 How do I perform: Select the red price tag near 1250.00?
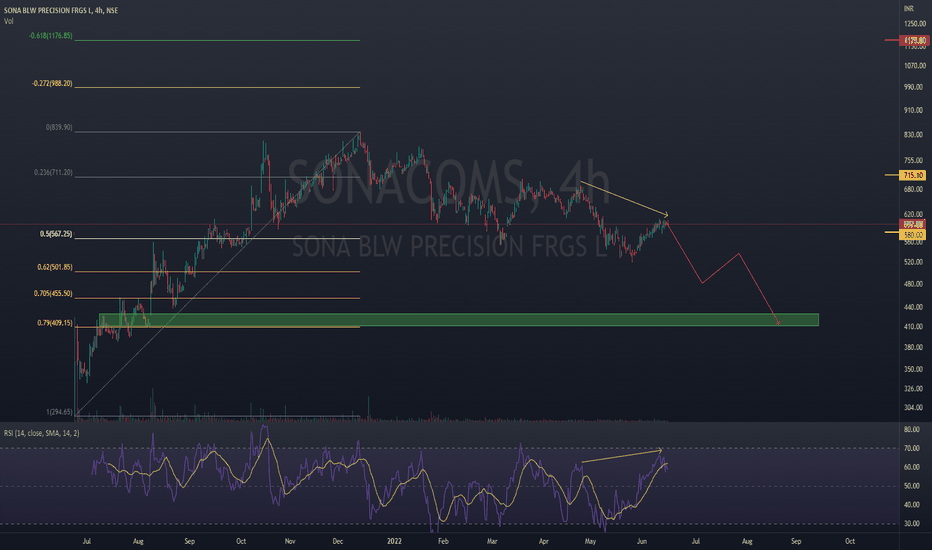tap(914, 40)
